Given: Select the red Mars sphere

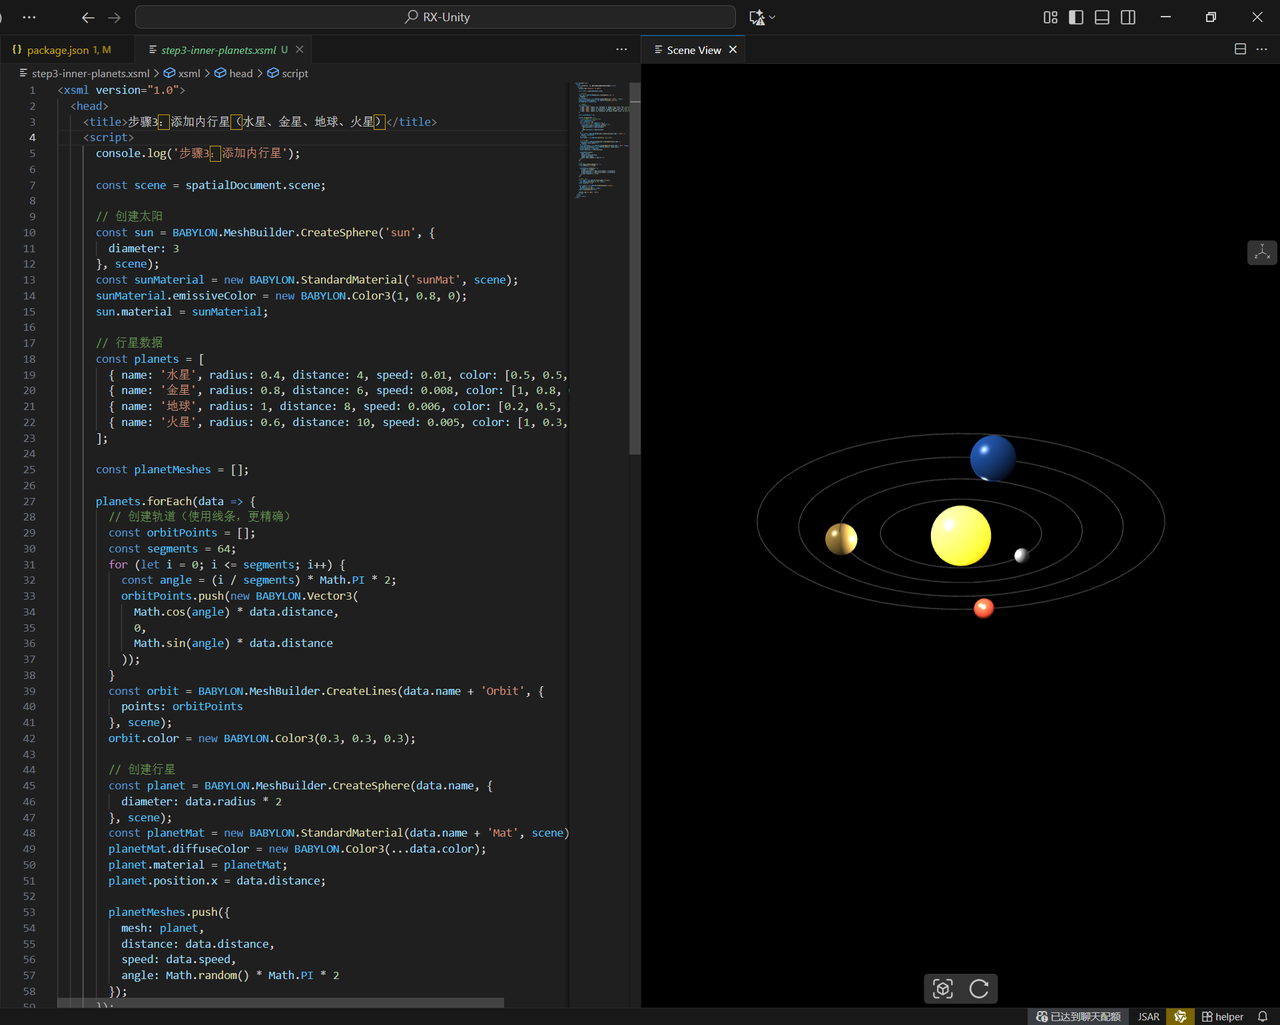Looking at the screenshot, I should (x=984, y=608).
